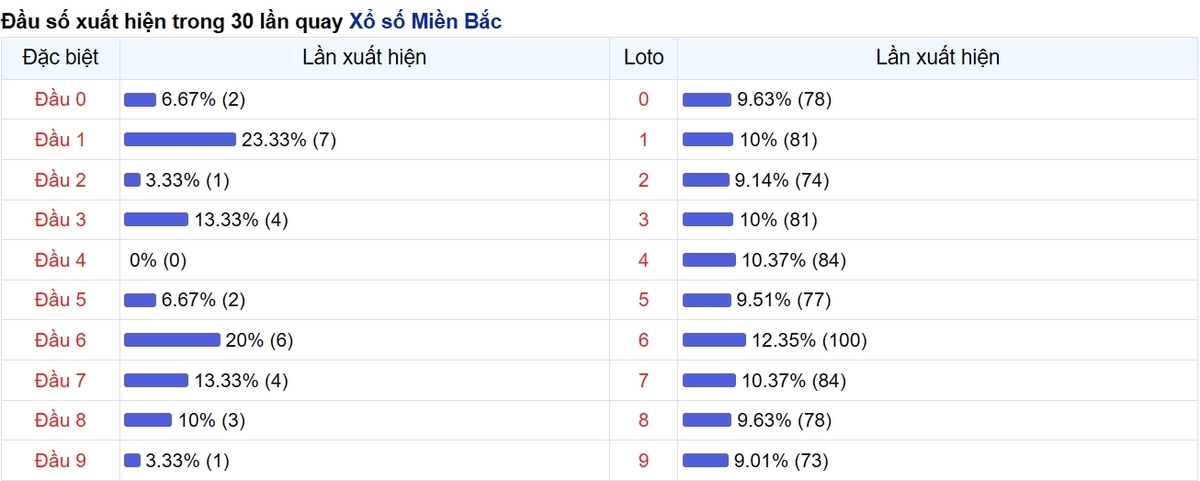1200x481 pixels.
Task: Select the Đầu 7 row label
Action: pyautogui.click(x=60, y=380)
